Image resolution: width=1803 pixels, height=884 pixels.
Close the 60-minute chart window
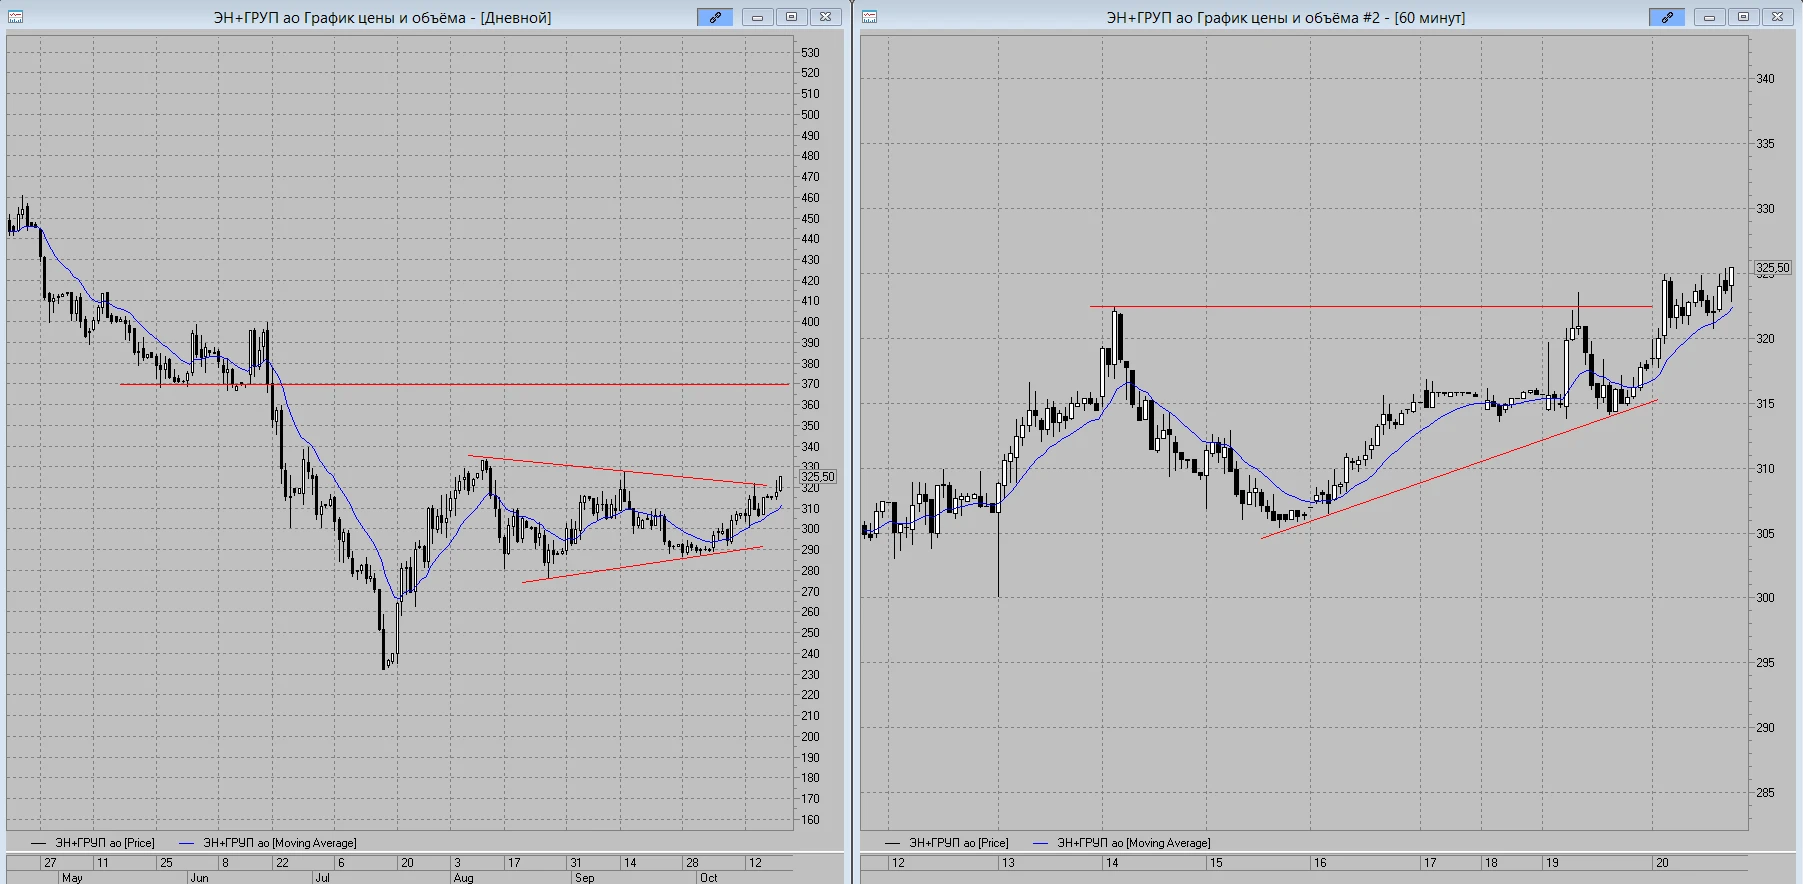[1777, 17]
